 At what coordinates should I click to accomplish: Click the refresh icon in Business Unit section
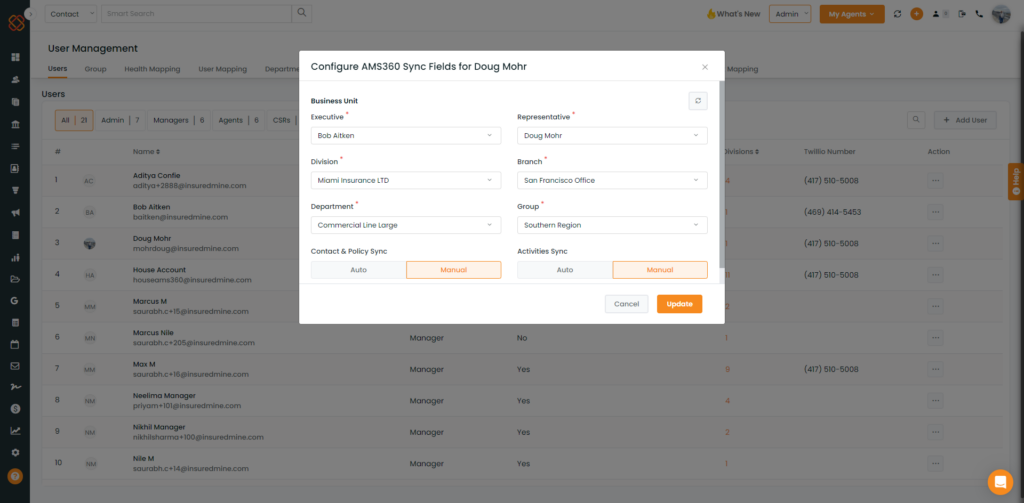698,101
